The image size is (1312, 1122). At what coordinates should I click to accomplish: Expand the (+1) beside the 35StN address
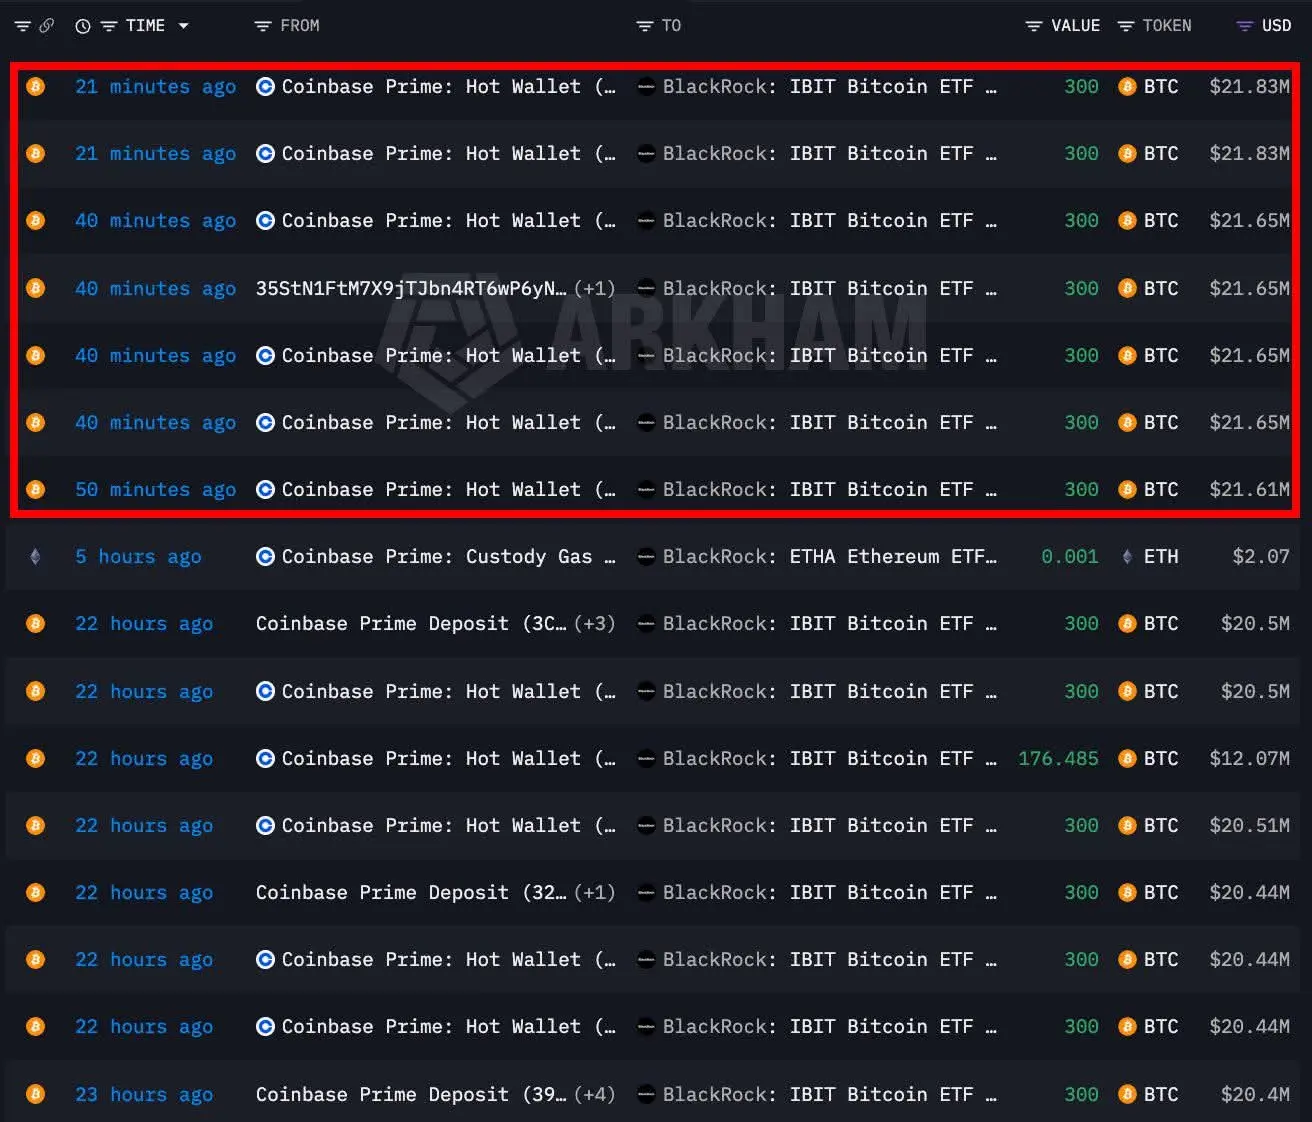[x=595, y=289]
